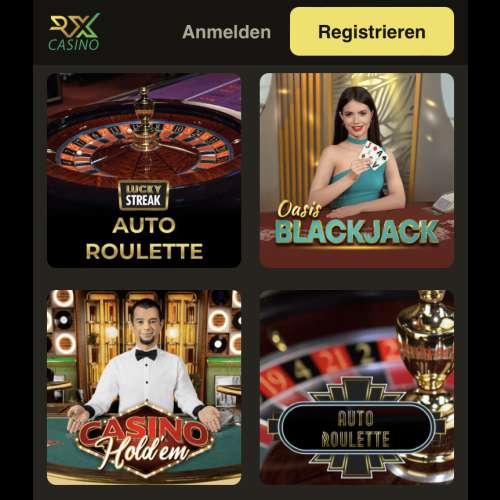Click the art deco Auto Roulette badge
This screenshot has height=500, width=500.
(356, 428)
